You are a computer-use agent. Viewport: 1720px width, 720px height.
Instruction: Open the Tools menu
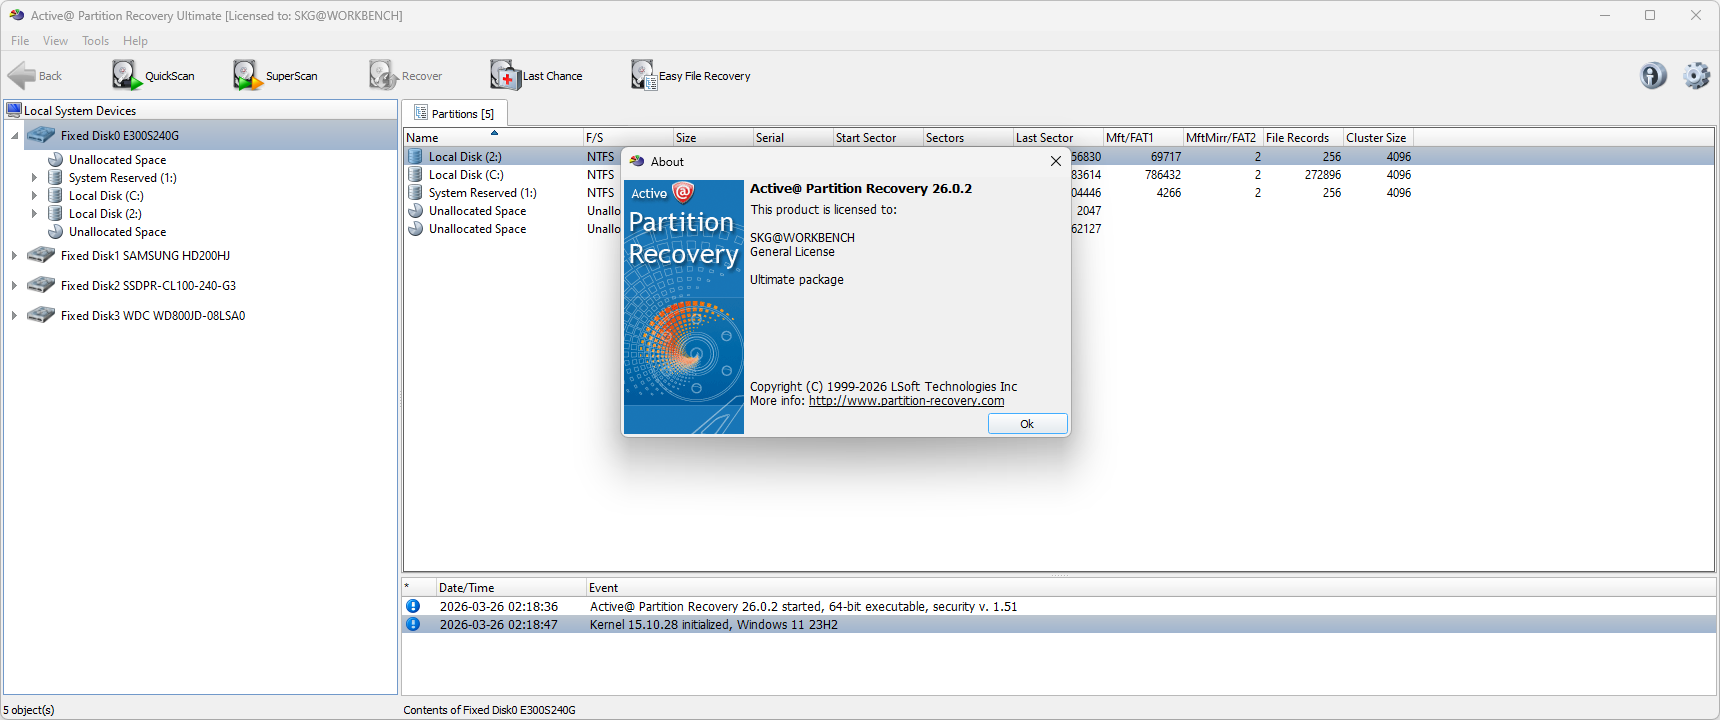[95, 41]
